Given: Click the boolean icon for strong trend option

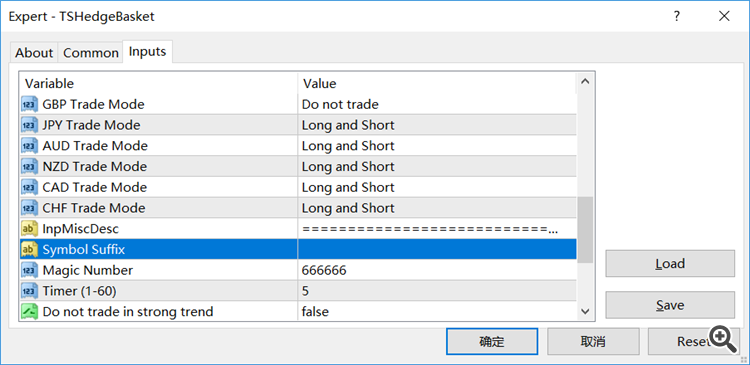Looking at the screenshot, I should click(x=30, y=311).
